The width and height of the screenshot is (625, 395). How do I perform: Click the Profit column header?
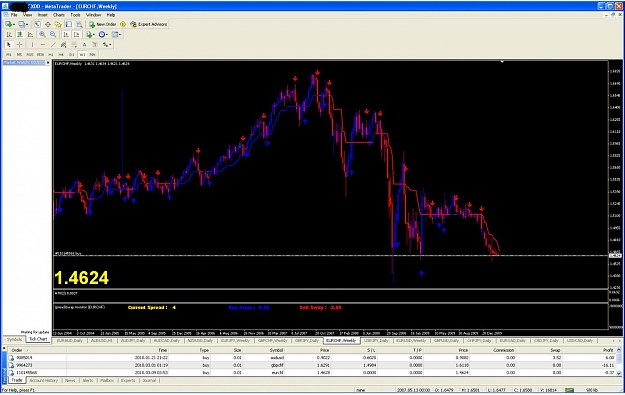(x=608, y=350)
